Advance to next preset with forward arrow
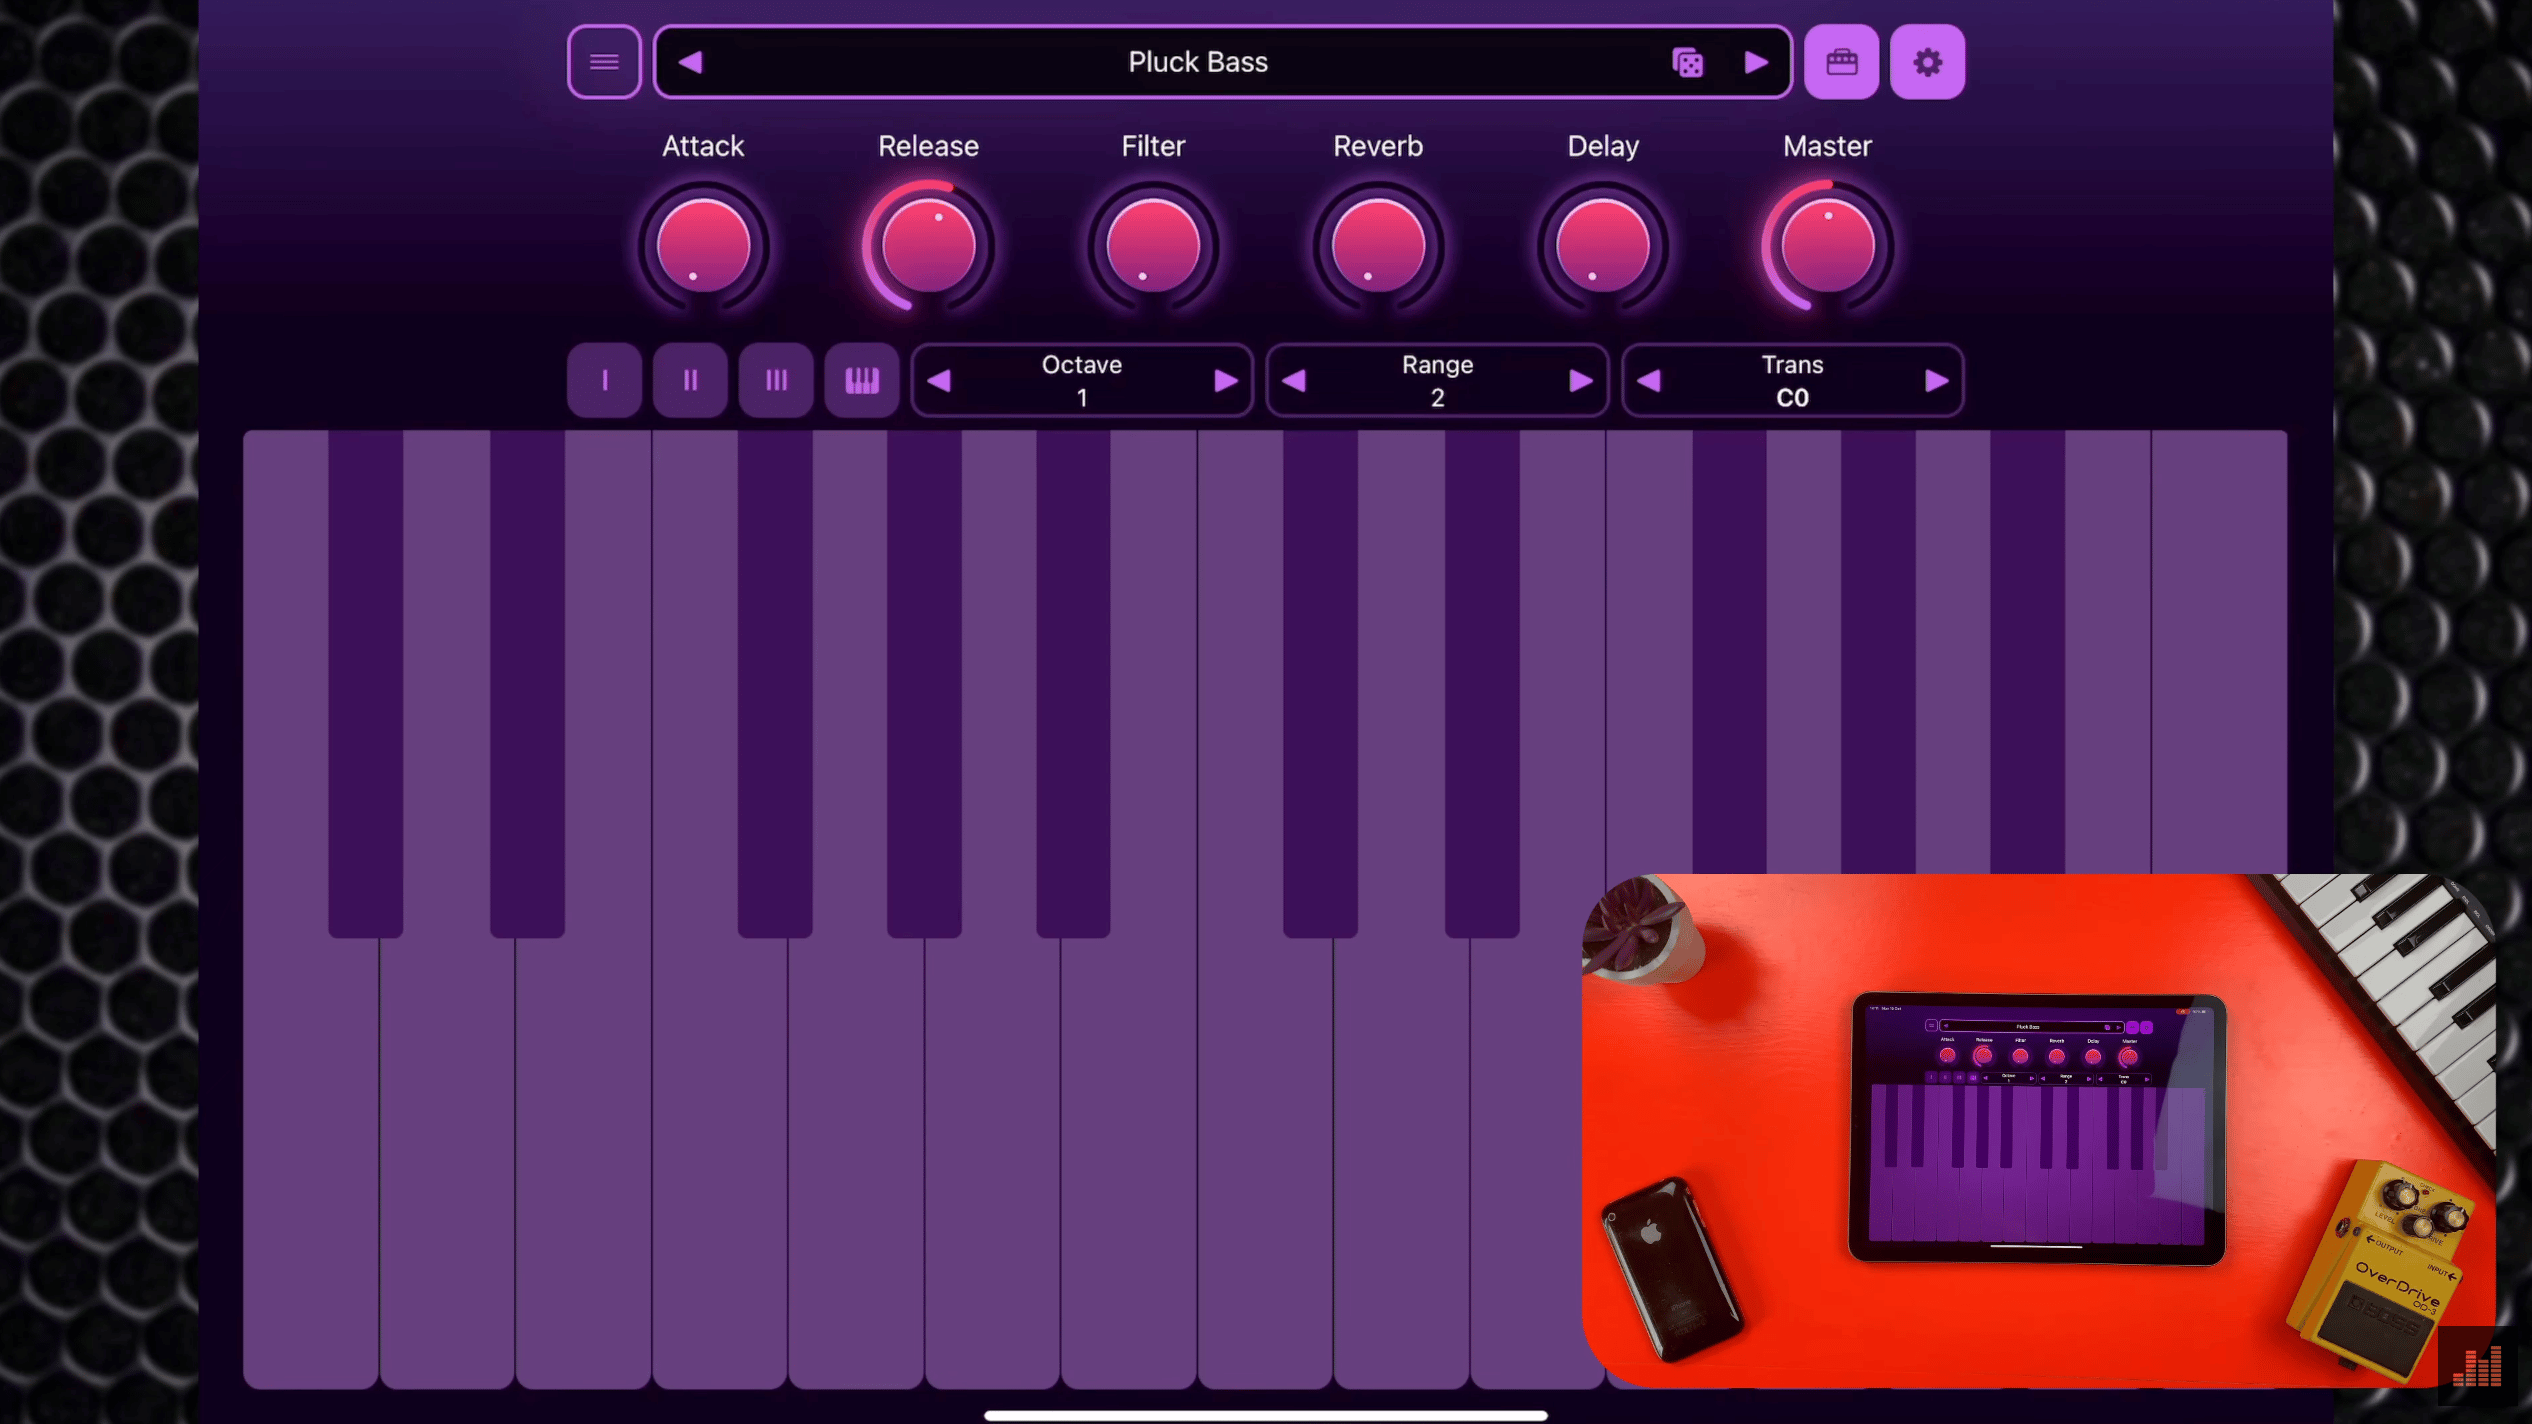2532x1424 pixels. 1758,61
